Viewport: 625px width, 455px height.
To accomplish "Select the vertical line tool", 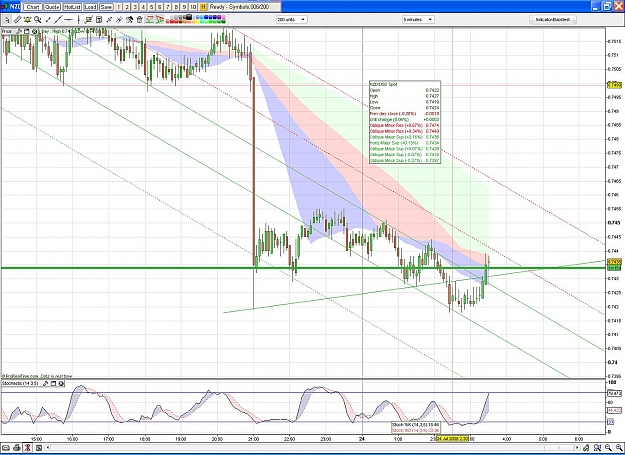I will 79,19.
